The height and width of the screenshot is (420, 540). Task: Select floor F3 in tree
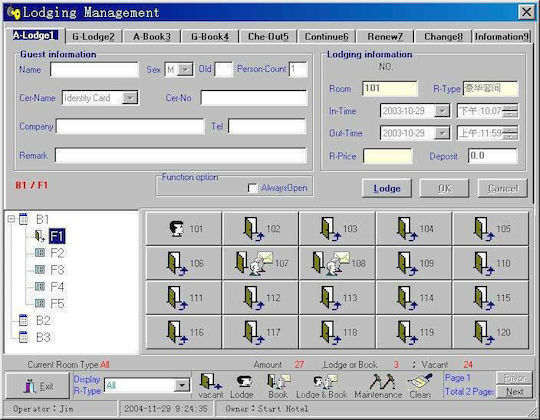click(57, 270)
